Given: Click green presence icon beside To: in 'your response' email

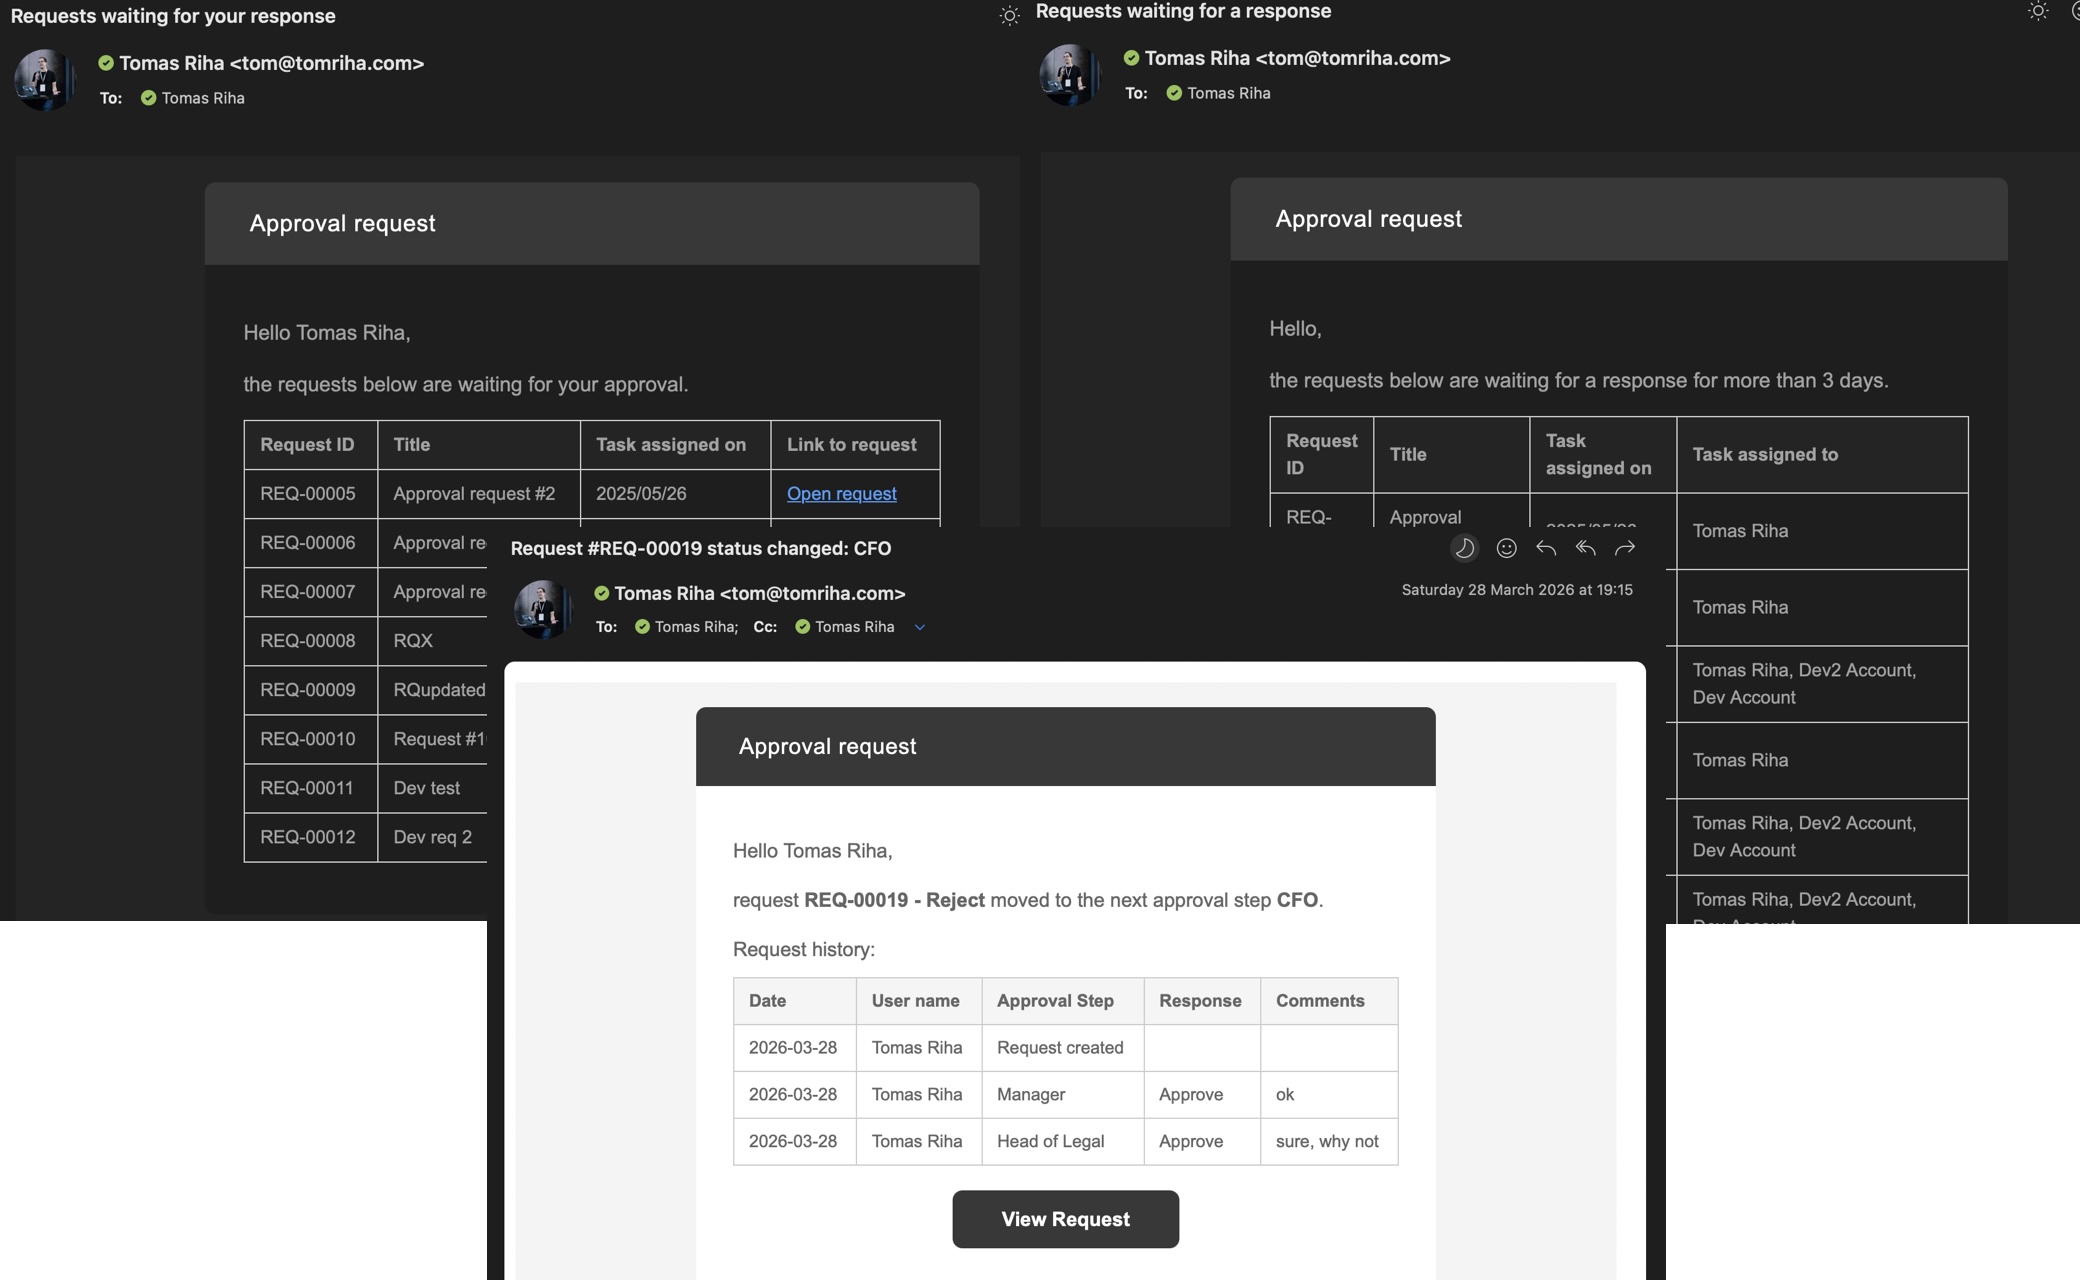Looking at the screenshot, I should point(148,98).
